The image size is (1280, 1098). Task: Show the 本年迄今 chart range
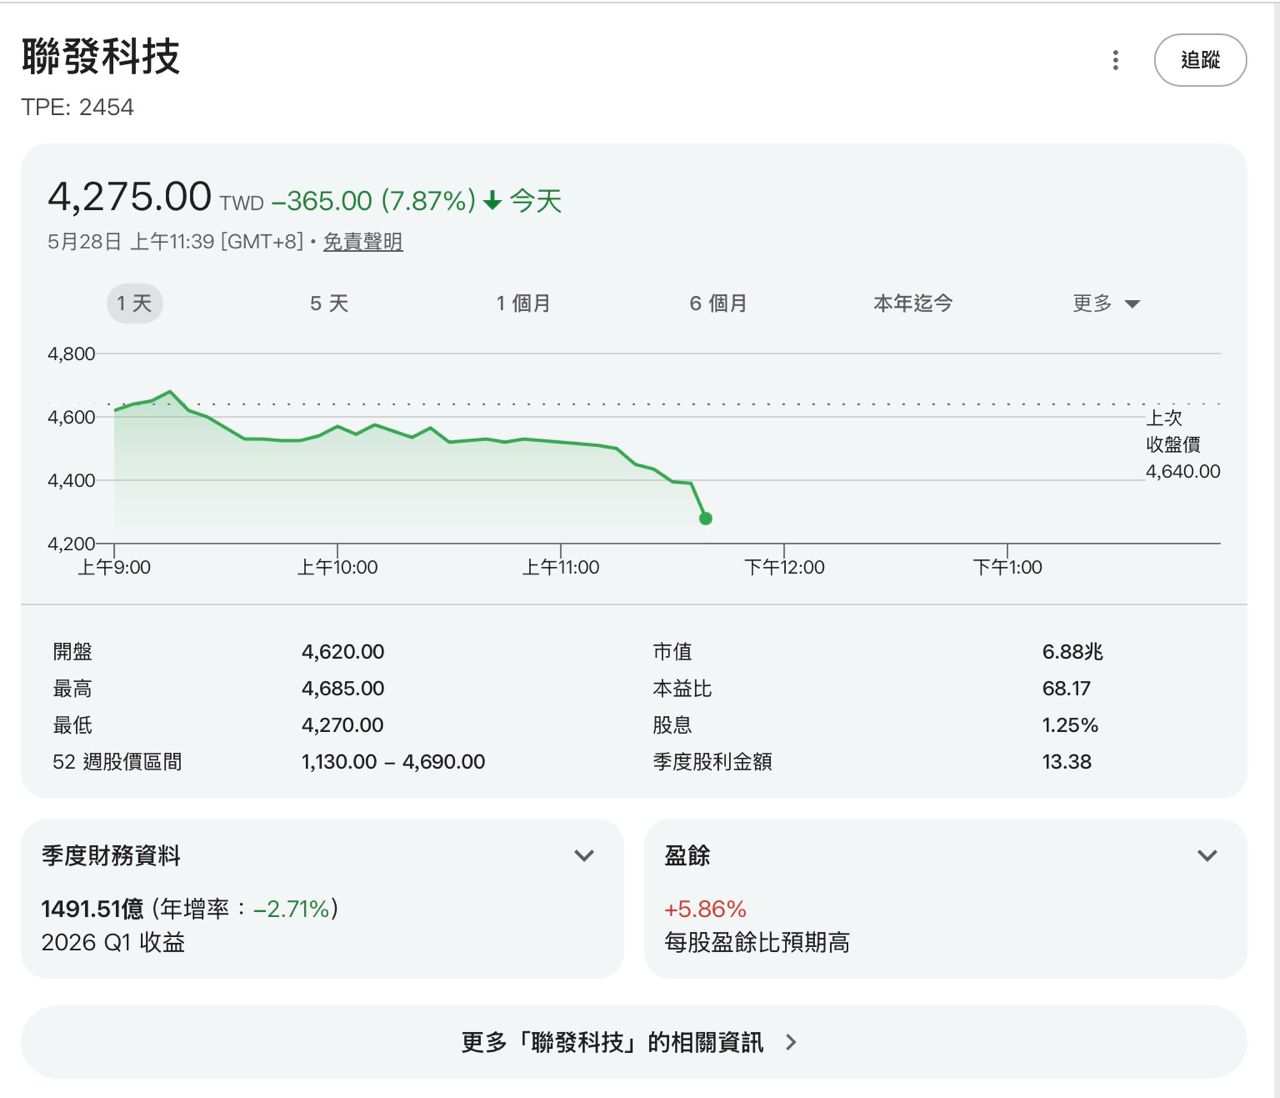pyautogui.click(x=913, y=303)
